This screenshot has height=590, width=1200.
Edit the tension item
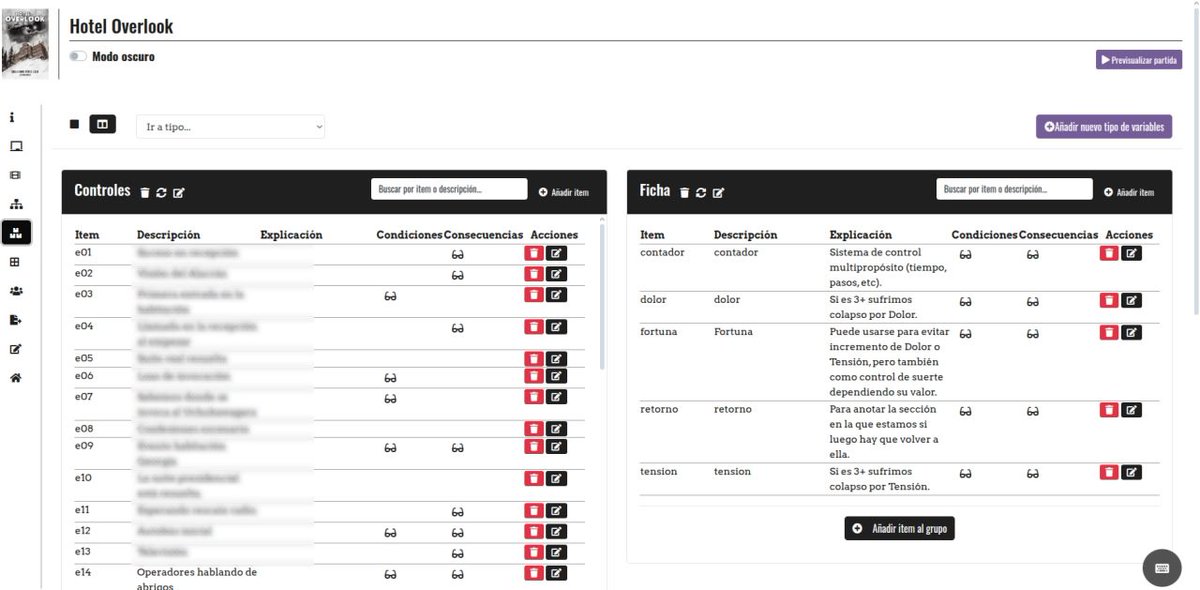[x=1131, y=472]
